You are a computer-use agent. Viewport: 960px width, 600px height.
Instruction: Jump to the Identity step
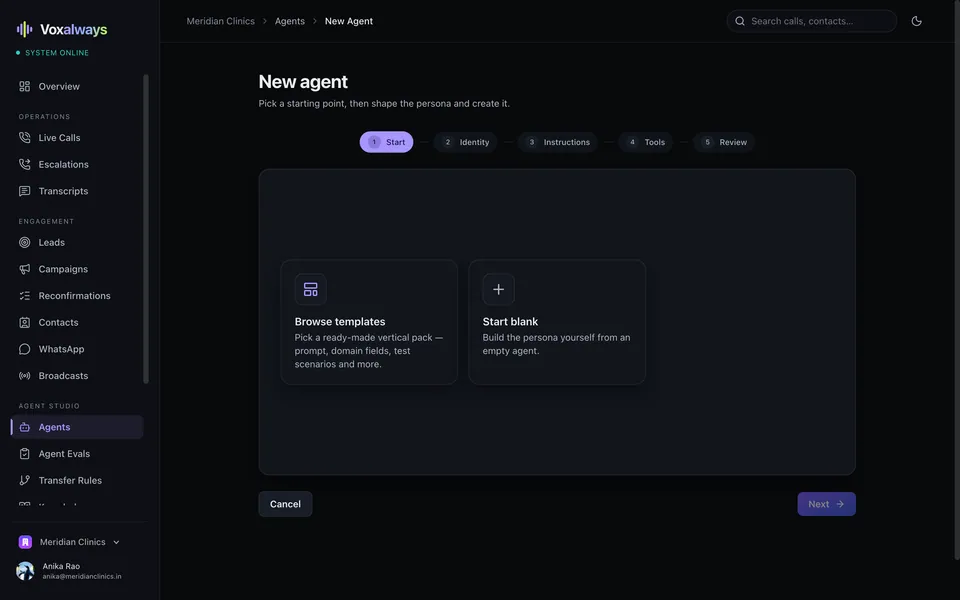[x=466, y=142]
